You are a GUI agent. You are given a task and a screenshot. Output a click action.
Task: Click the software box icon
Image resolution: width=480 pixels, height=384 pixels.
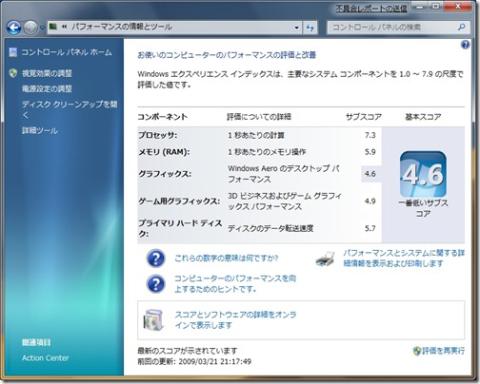154,320
